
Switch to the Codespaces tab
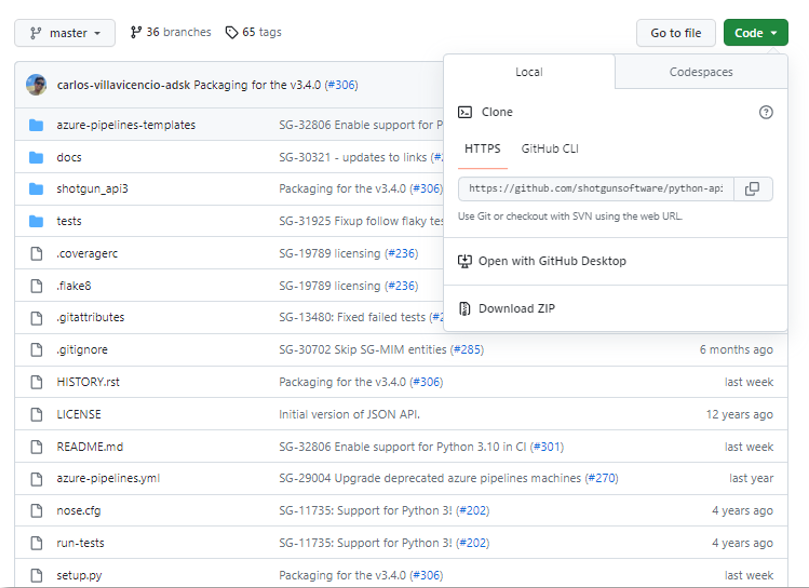coord(700,72)
